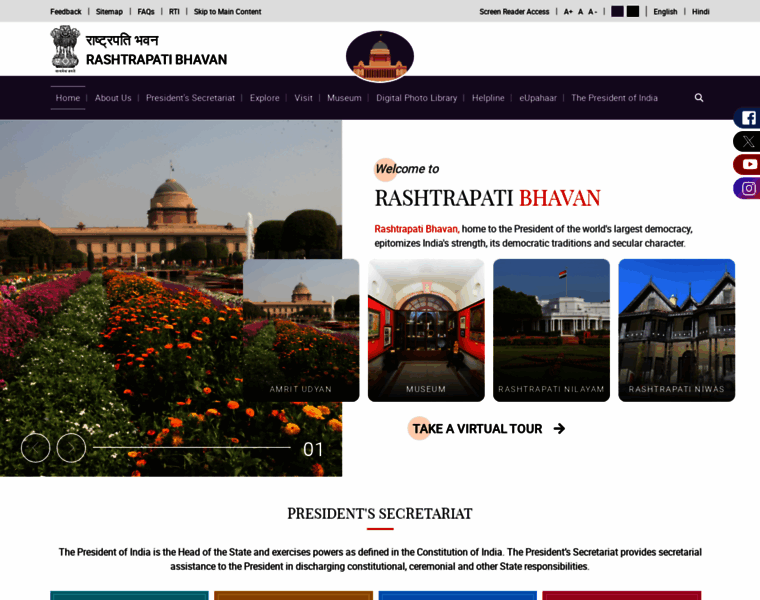Reset font size with plain A

click(x=581, y=12)
